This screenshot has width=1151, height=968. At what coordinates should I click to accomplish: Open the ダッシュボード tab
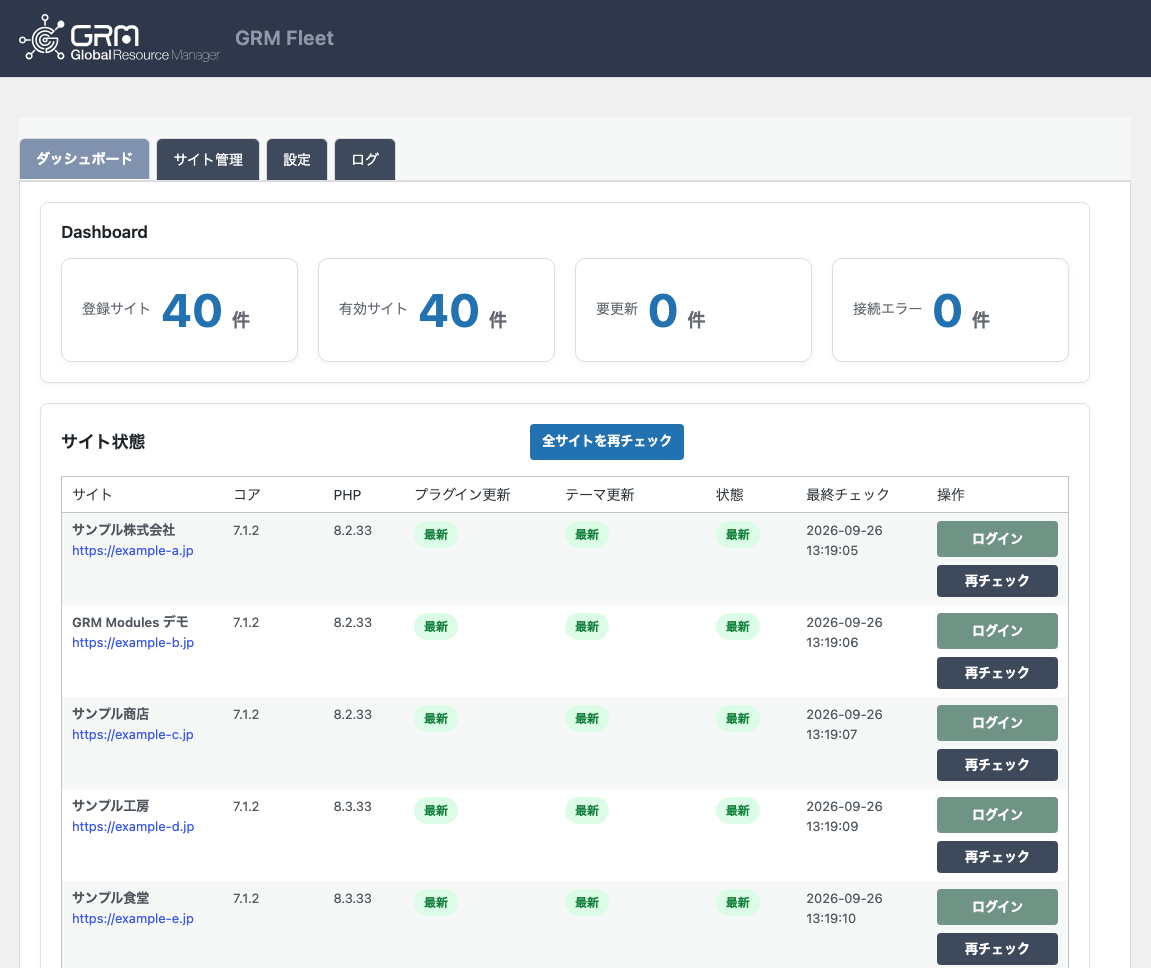click(84, 159)
